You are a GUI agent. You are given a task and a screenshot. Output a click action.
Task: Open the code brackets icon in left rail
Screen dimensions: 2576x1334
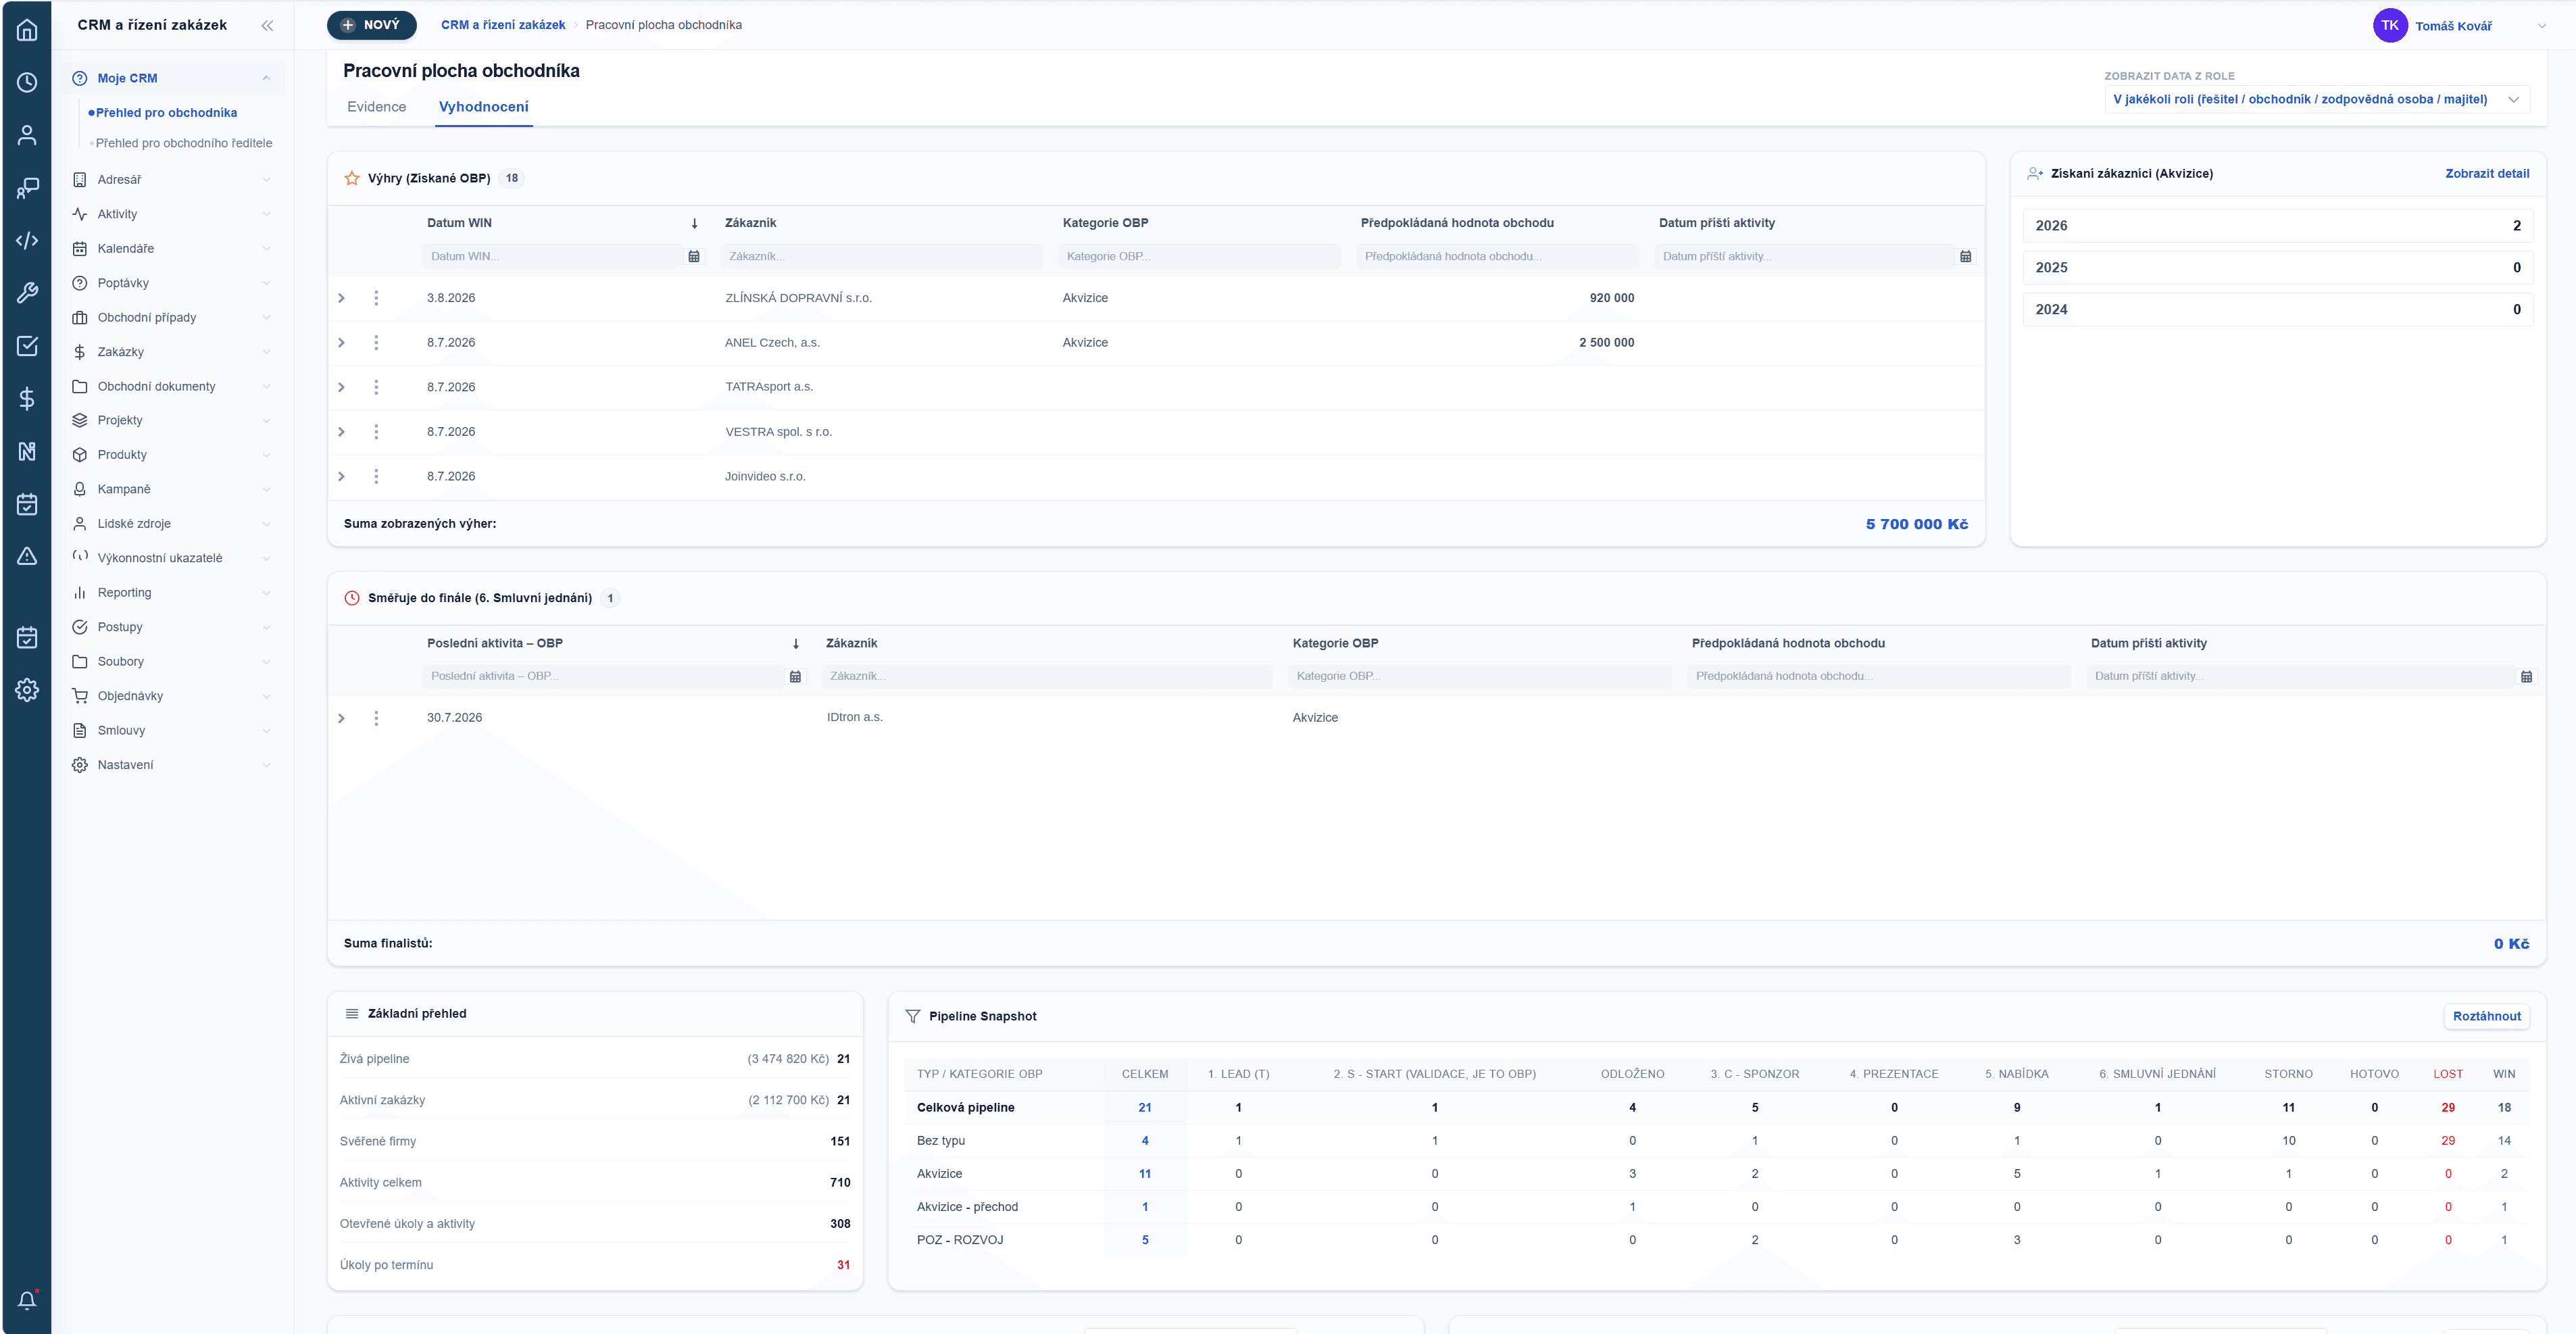[27, 240]
